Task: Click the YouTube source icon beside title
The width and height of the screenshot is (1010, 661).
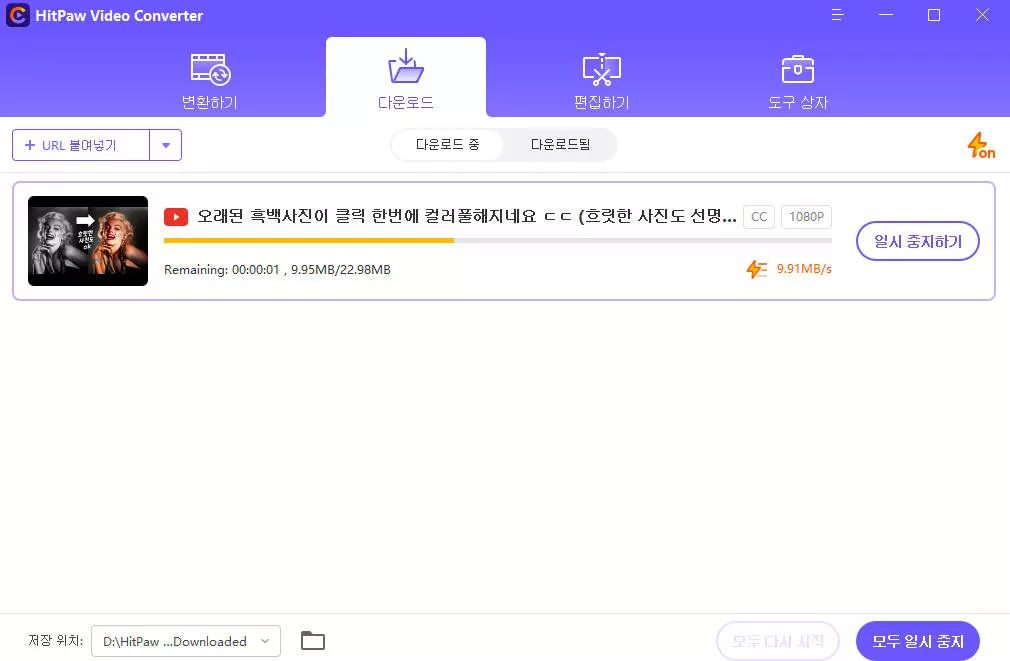Action: (176, 217)
